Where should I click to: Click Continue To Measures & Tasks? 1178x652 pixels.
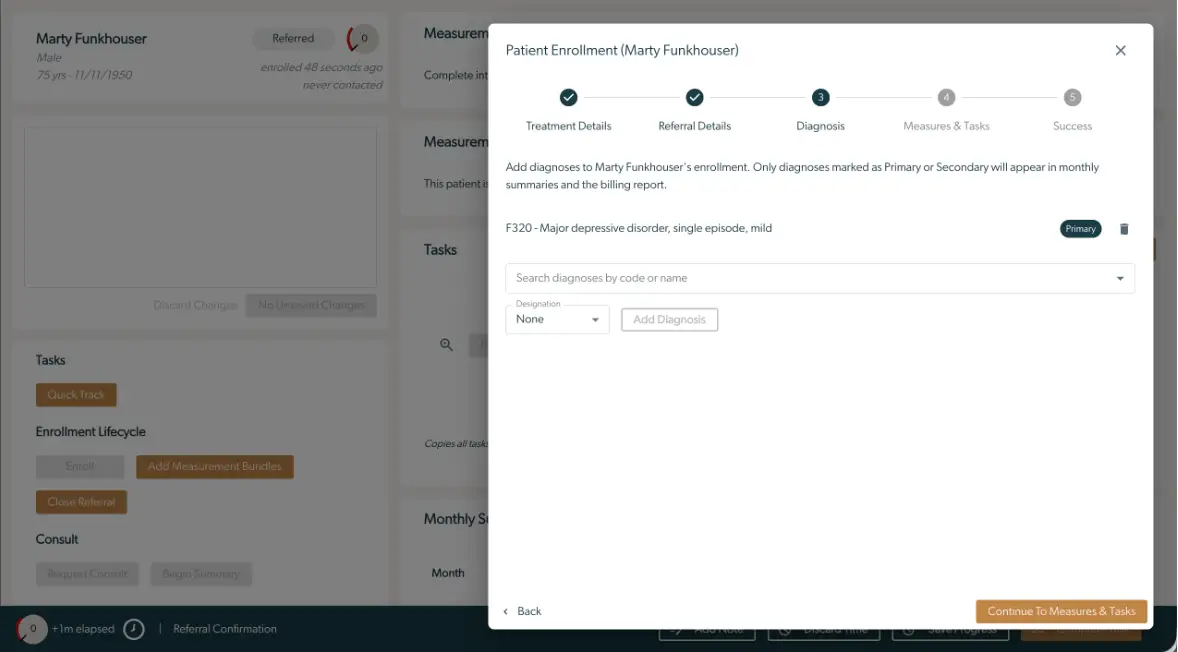[x=1061, y=611]
